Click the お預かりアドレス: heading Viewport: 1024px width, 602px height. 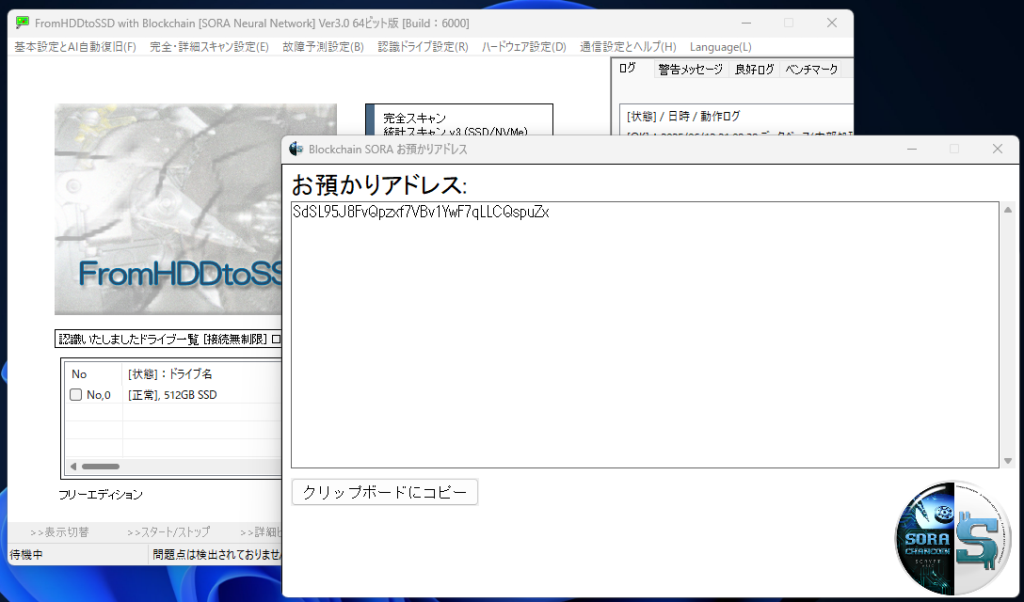point(379,185)
